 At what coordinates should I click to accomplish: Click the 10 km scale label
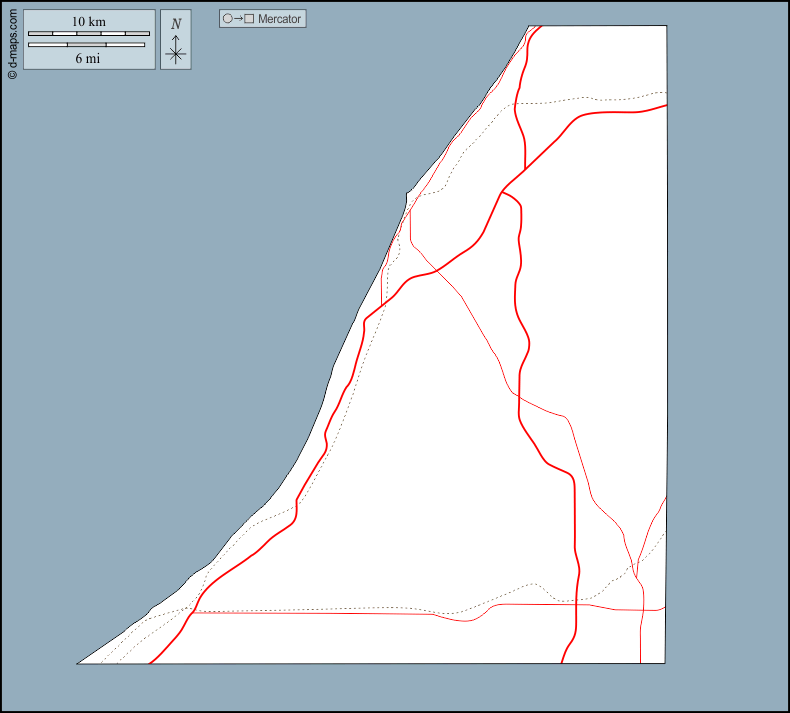[89, 21]
